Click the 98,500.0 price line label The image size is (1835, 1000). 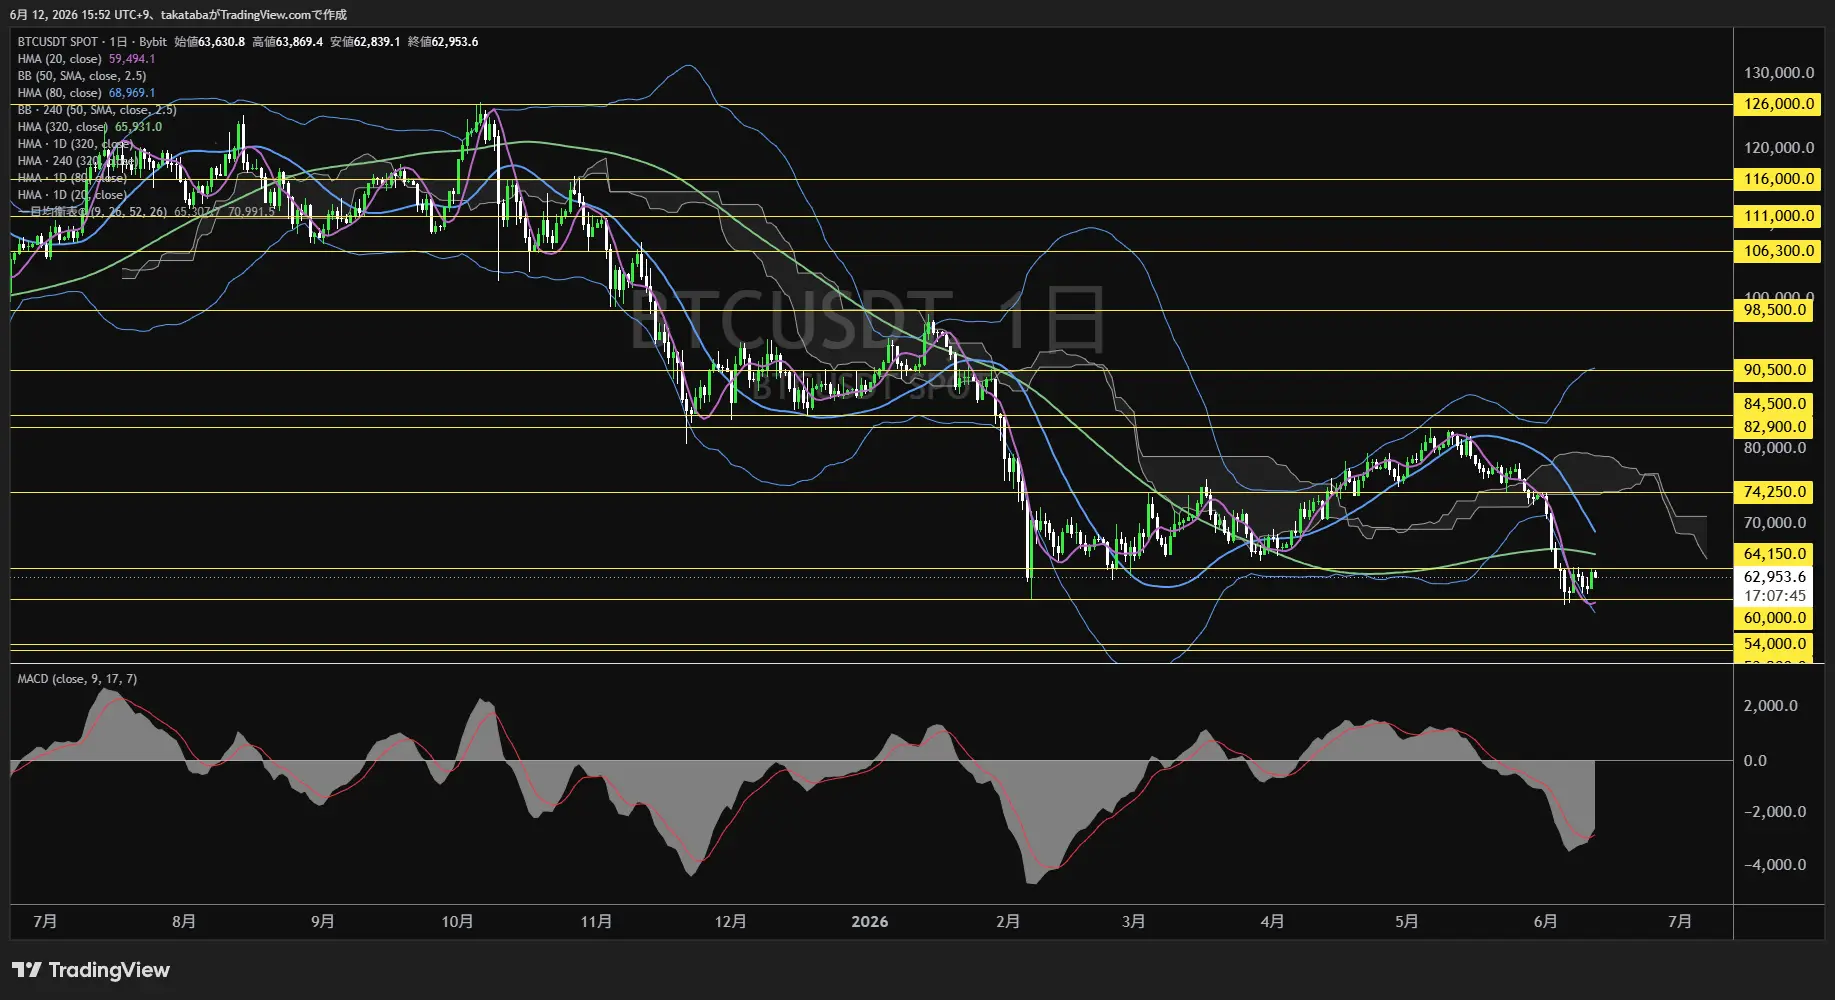point(1775,310)
